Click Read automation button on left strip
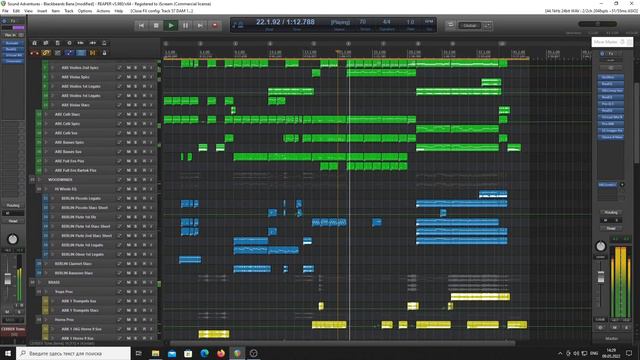 (x=13, y=221)
